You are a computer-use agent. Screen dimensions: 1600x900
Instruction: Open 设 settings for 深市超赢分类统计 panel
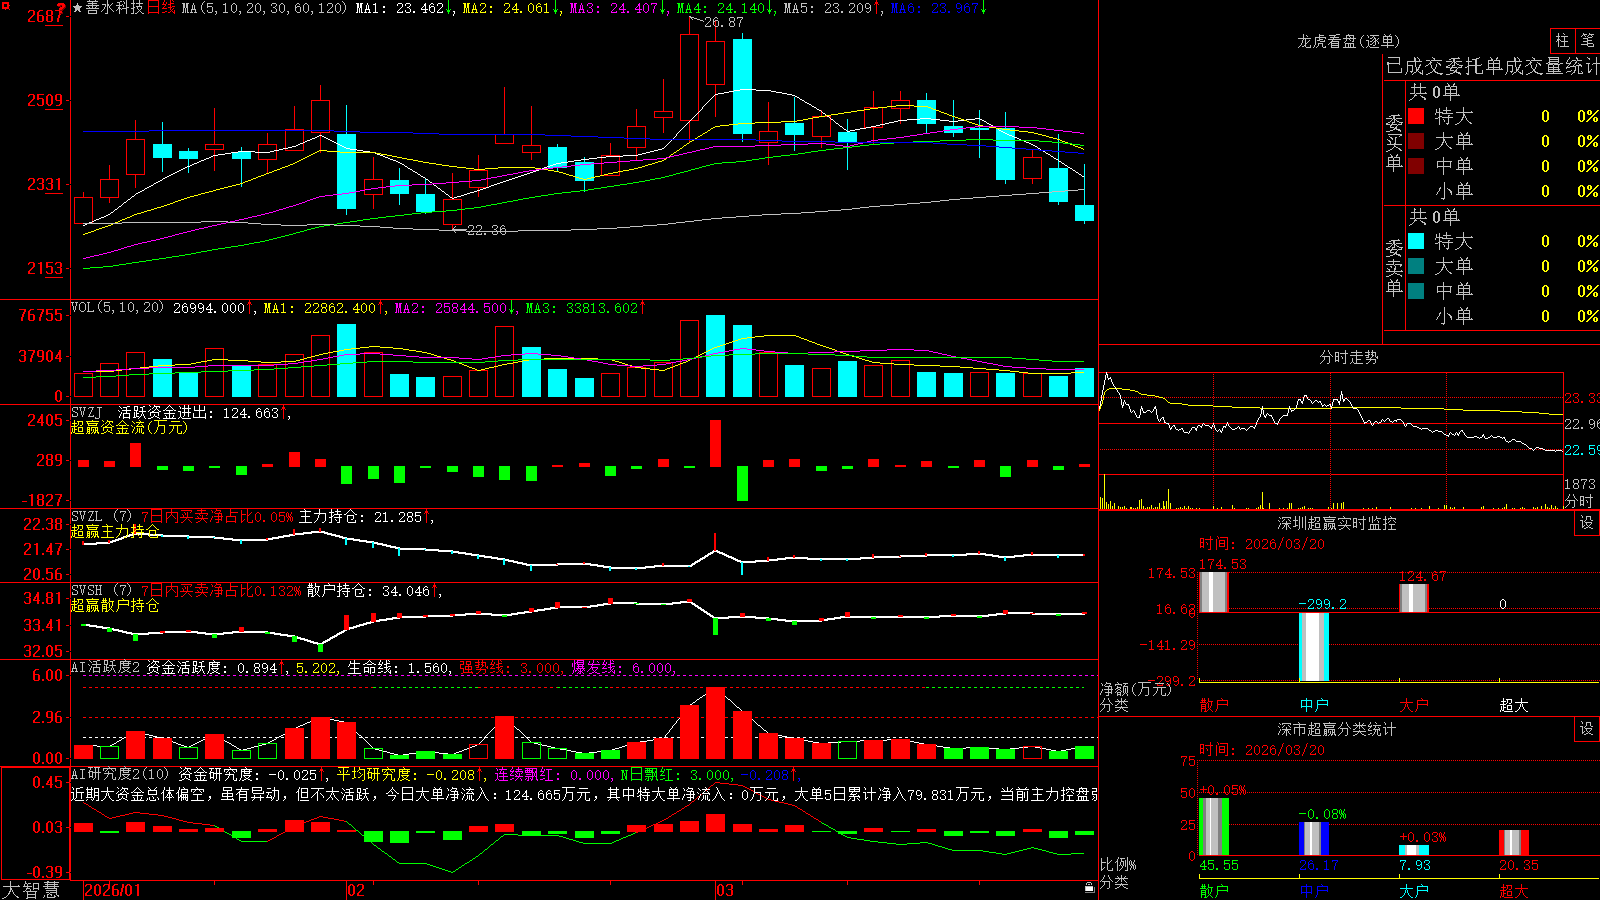(x=1587, y=729)
